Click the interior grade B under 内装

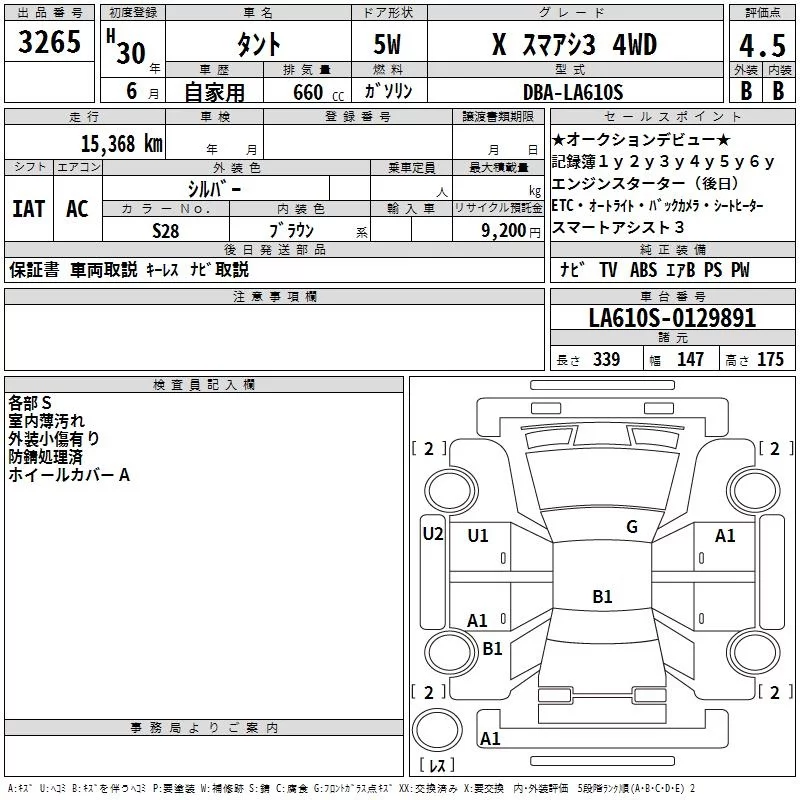click(x=778, y=91)
